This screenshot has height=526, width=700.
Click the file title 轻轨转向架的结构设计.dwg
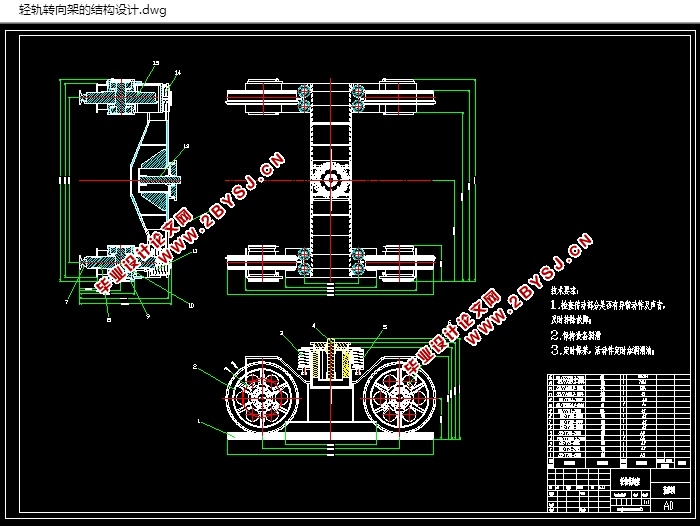(x=93, y=10)
